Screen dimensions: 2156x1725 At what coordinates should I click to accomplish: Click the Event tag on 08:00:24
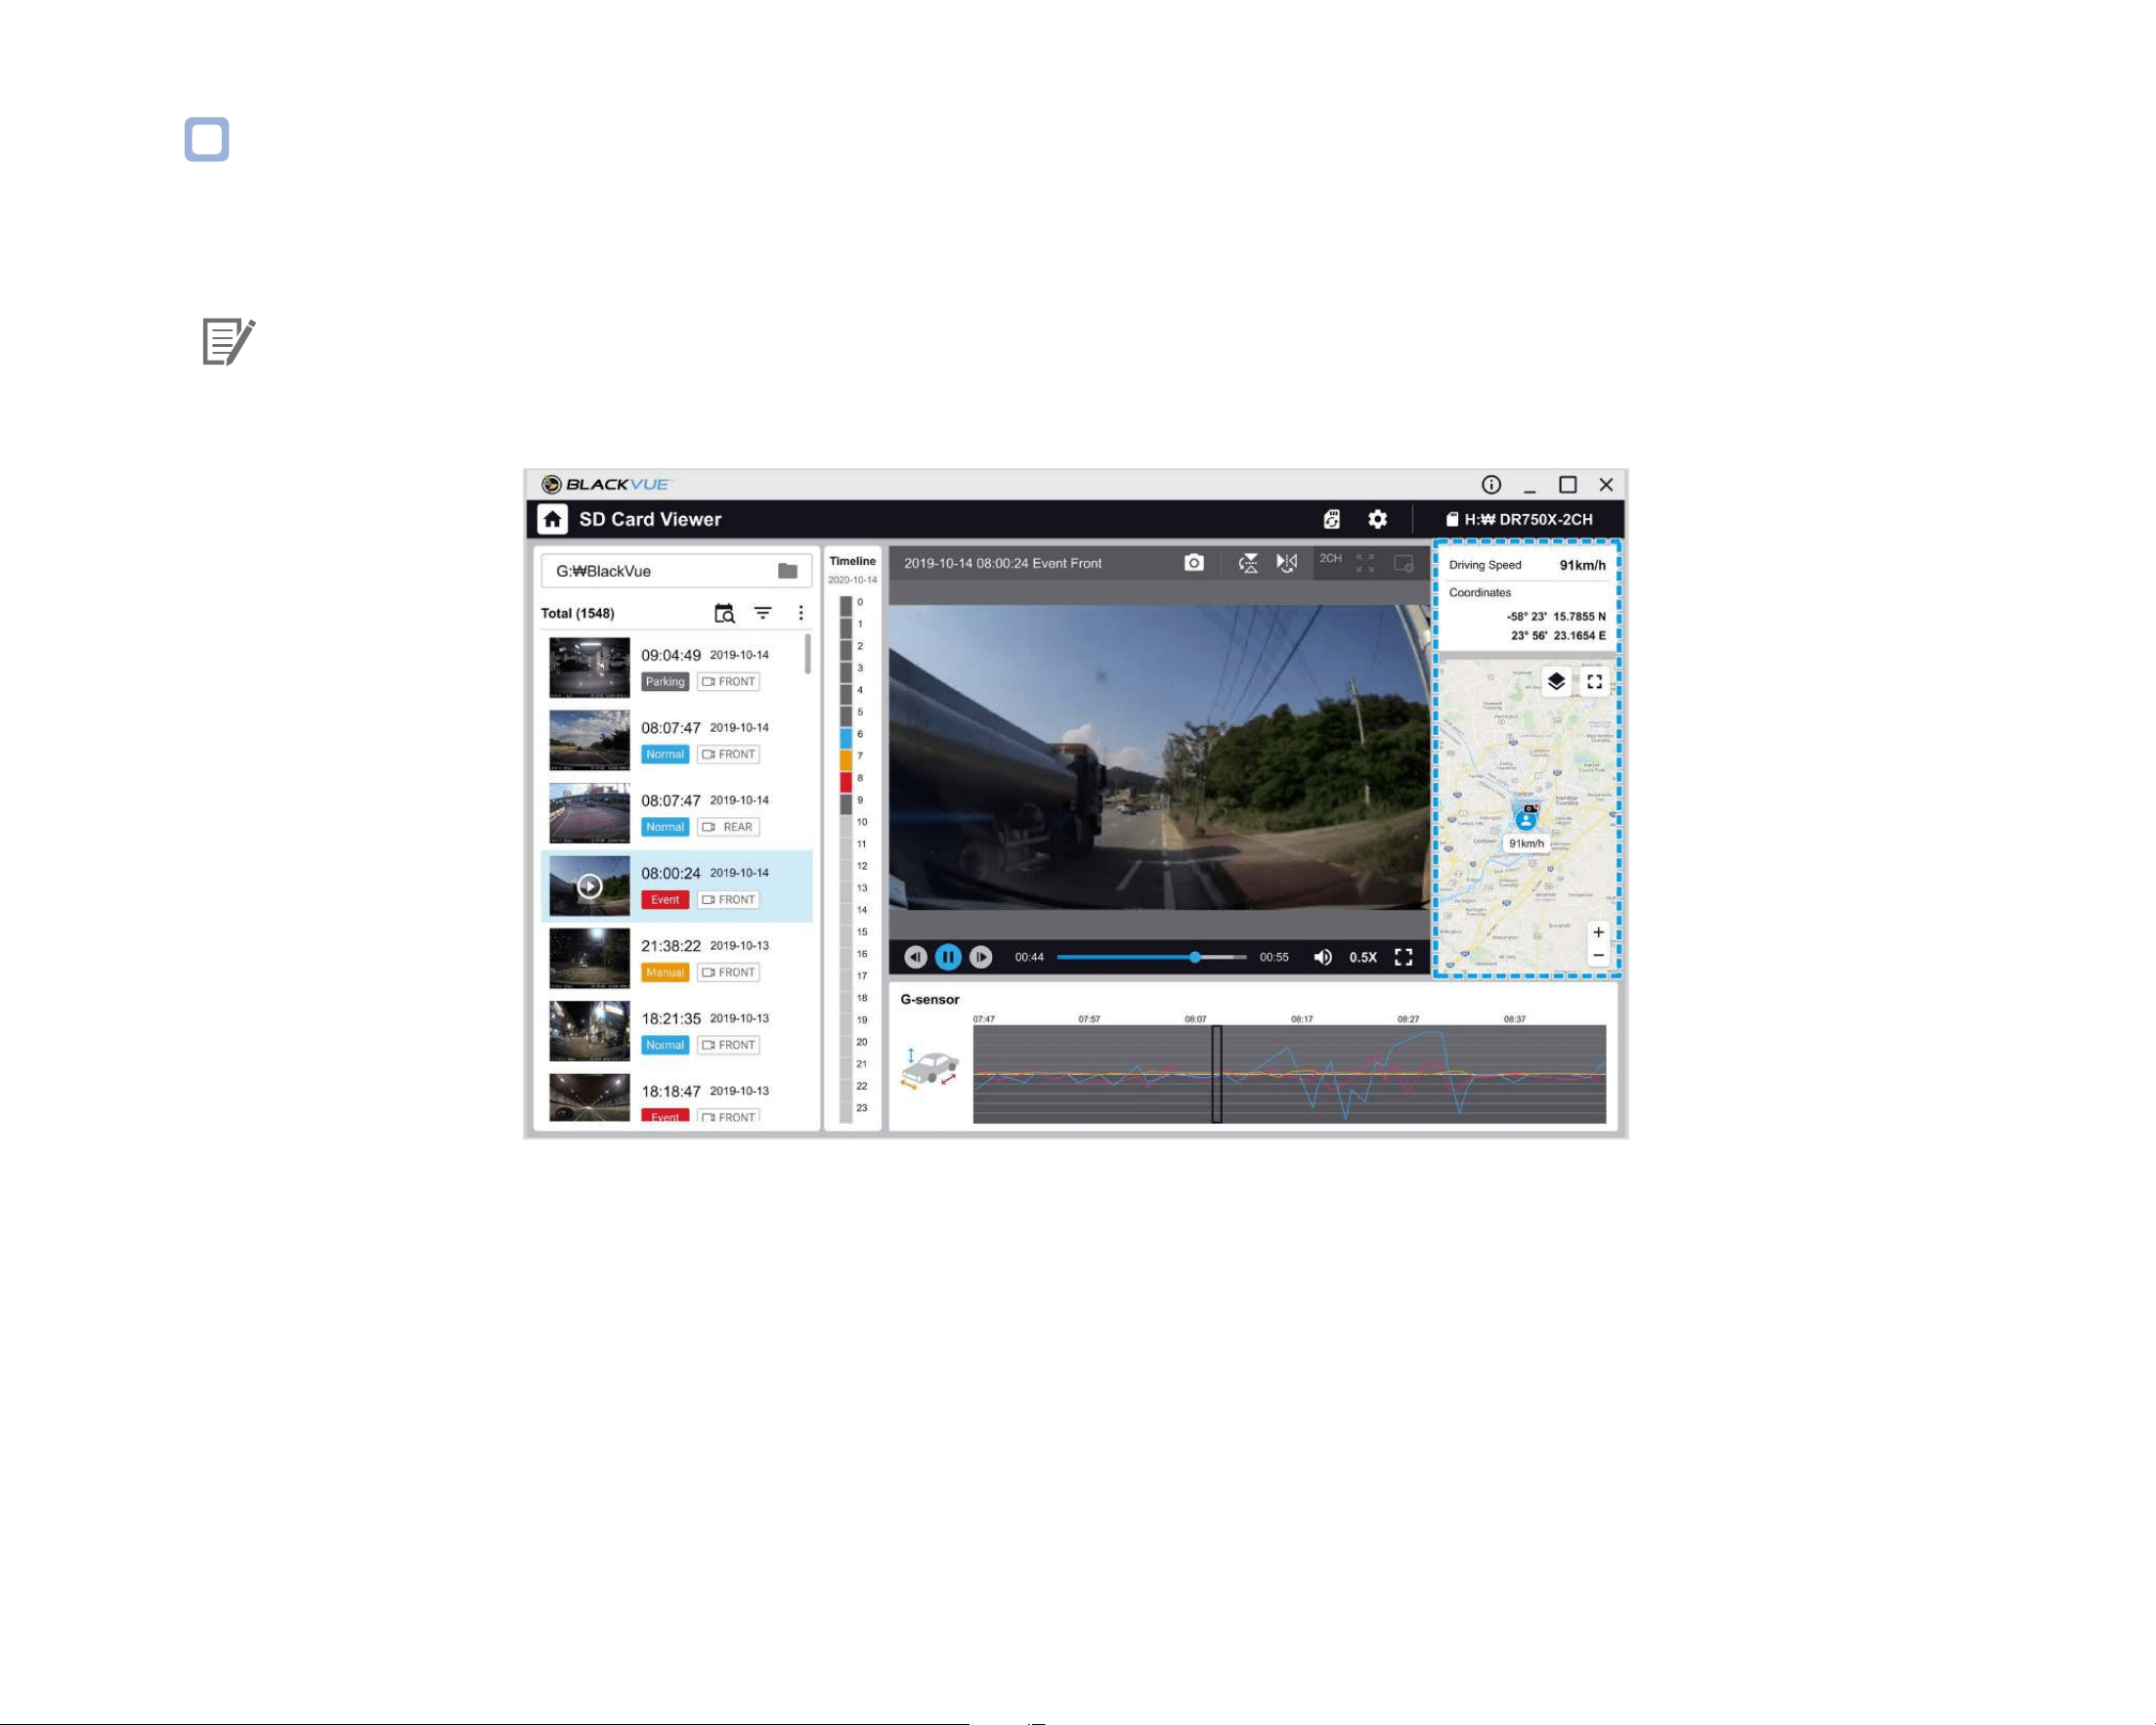pos(665,900)
